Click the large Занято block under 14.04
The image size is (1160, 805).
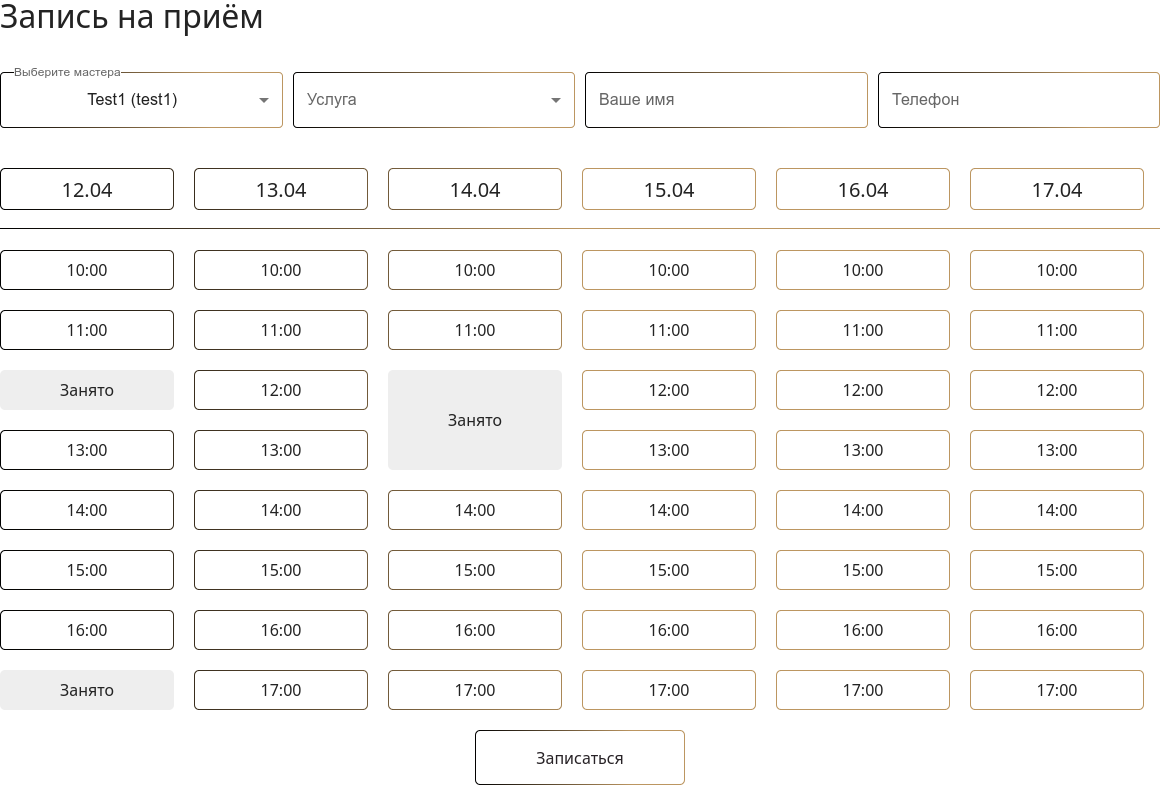pos(475,420)
